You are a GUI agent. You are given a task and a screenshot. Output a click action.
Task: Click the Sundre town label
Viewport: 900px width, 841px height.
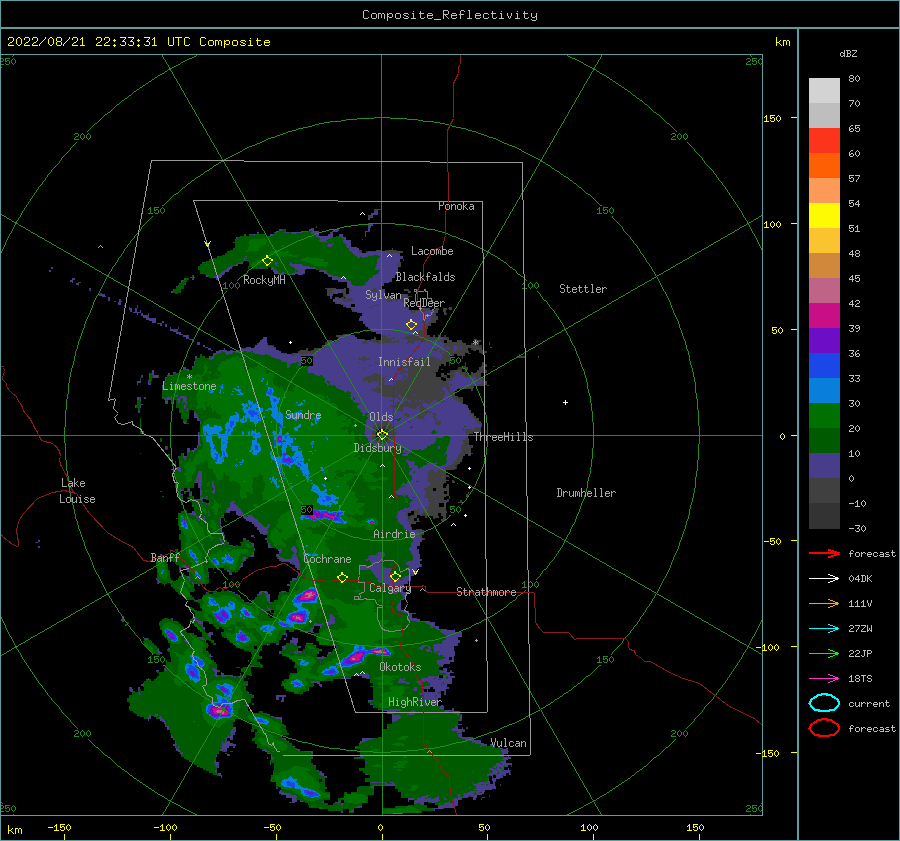click(x=303, y=414)
